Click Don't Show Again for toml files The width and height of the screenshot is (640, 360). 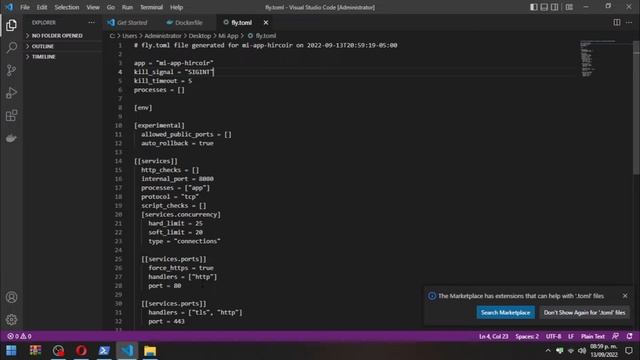584,313
